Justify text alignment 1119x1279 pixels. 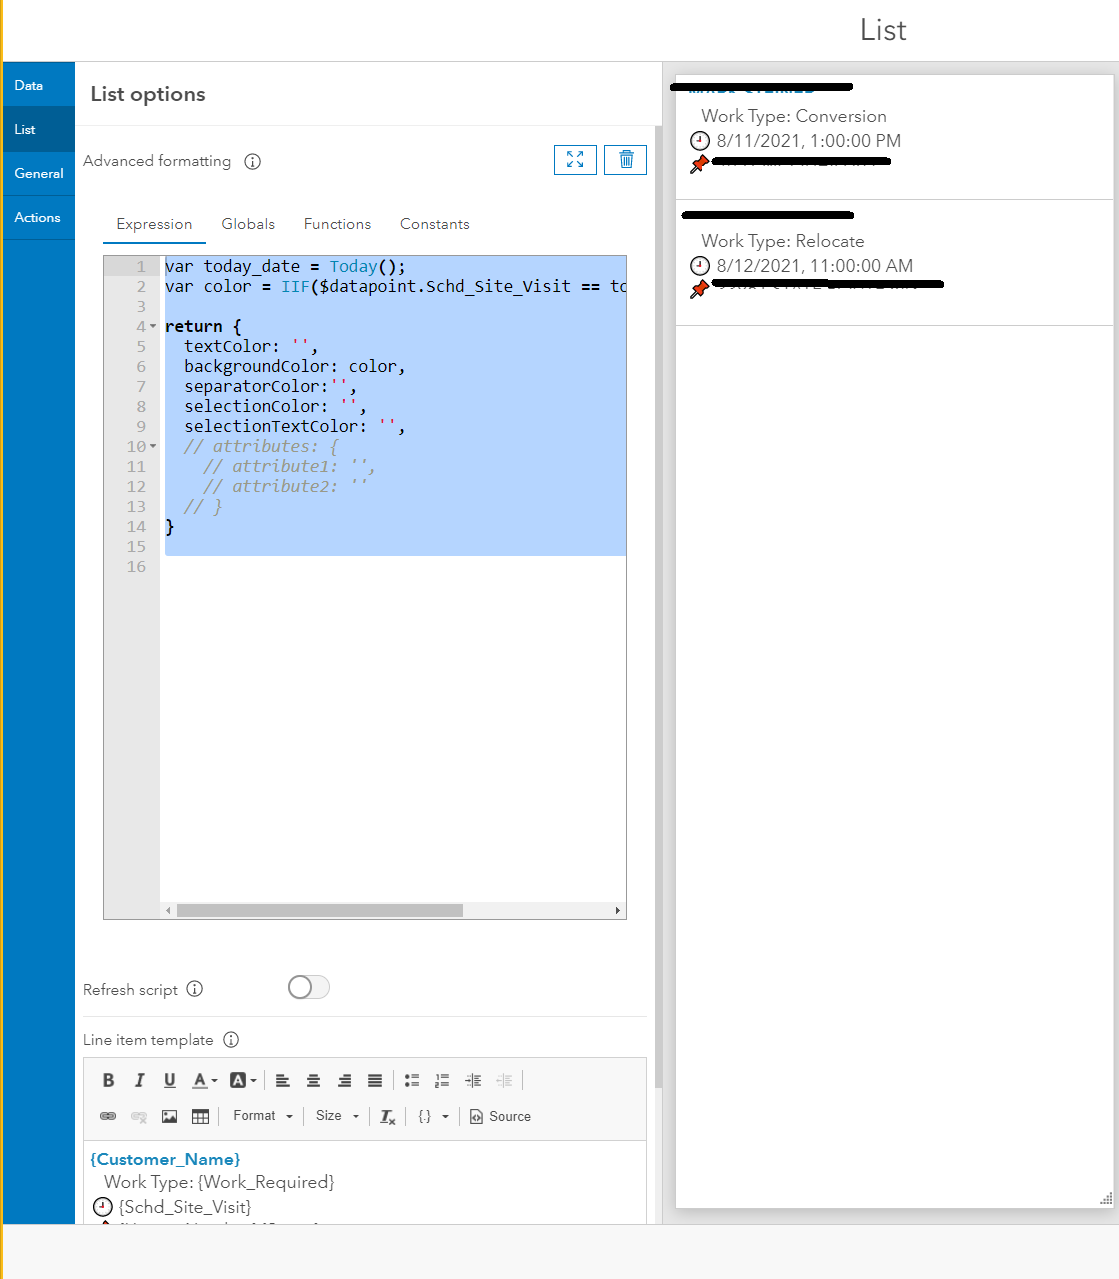click(x=375, y=1080)
